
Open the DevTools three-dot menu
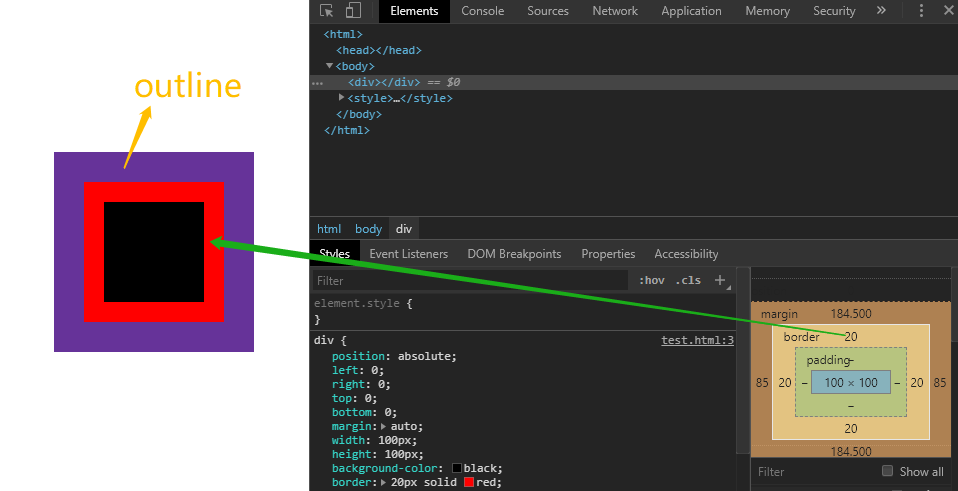point(921,10)
